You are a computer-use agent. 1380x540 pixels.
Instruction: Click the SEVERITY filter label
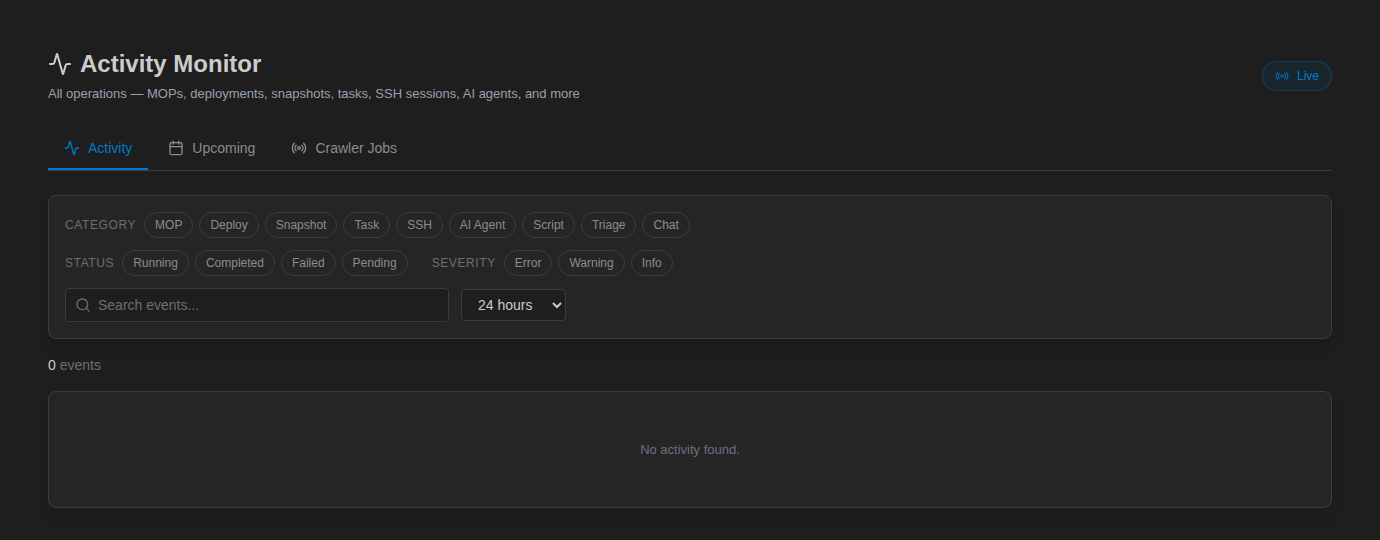(x=464, y=263)
